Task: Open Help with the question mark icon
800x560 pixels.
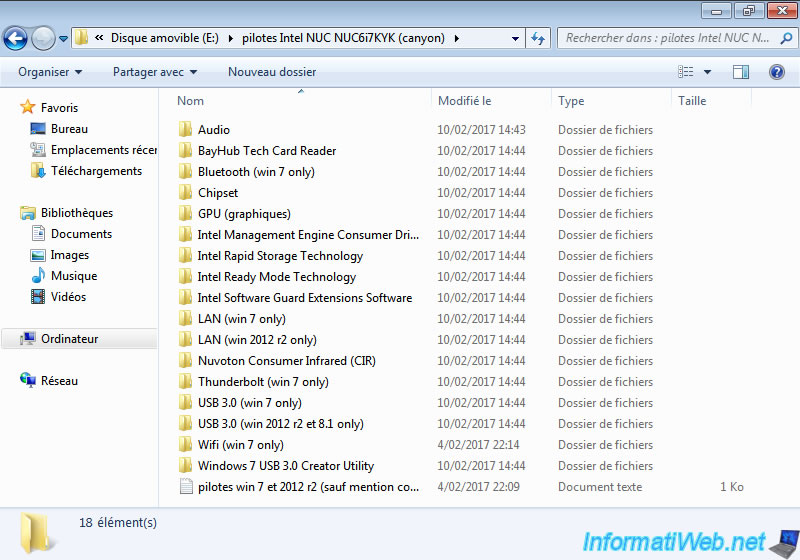Action: pyautogui.click(x=777, y=72)
